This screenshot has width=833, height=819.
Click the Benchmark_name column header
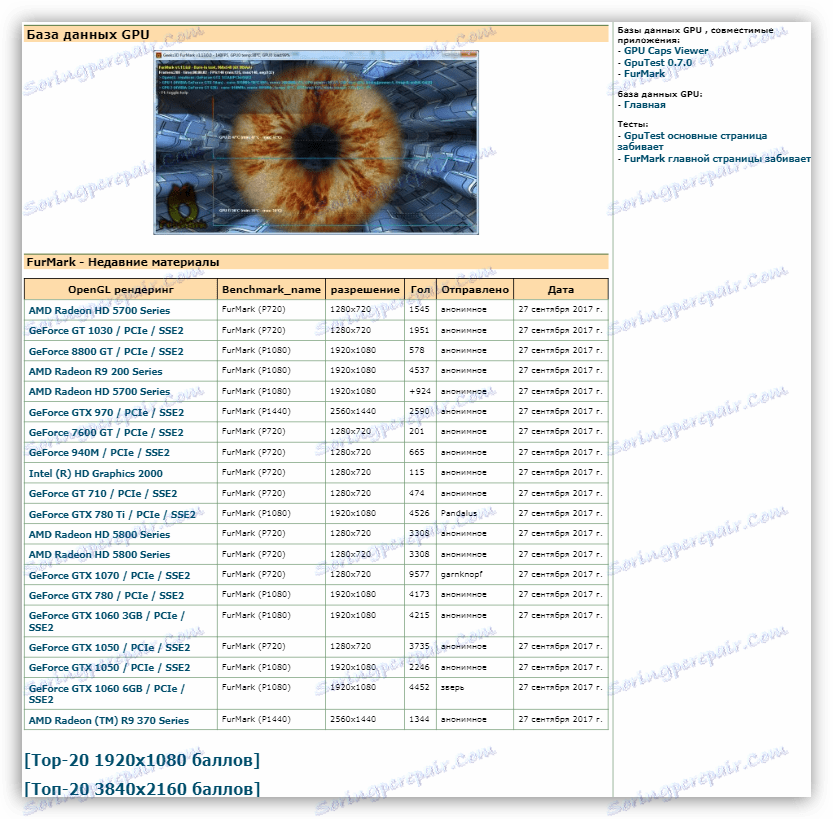[x=271, y=289]
